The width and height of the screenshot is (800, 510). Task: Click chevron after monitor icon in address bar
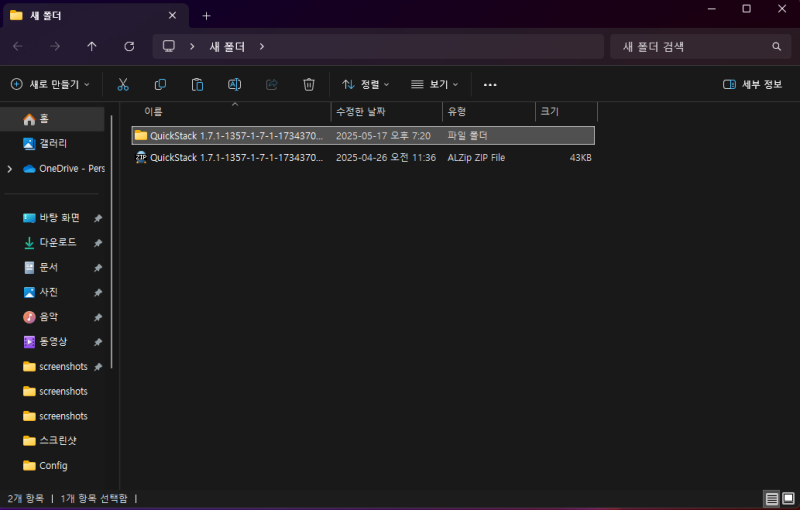[192, 46]
